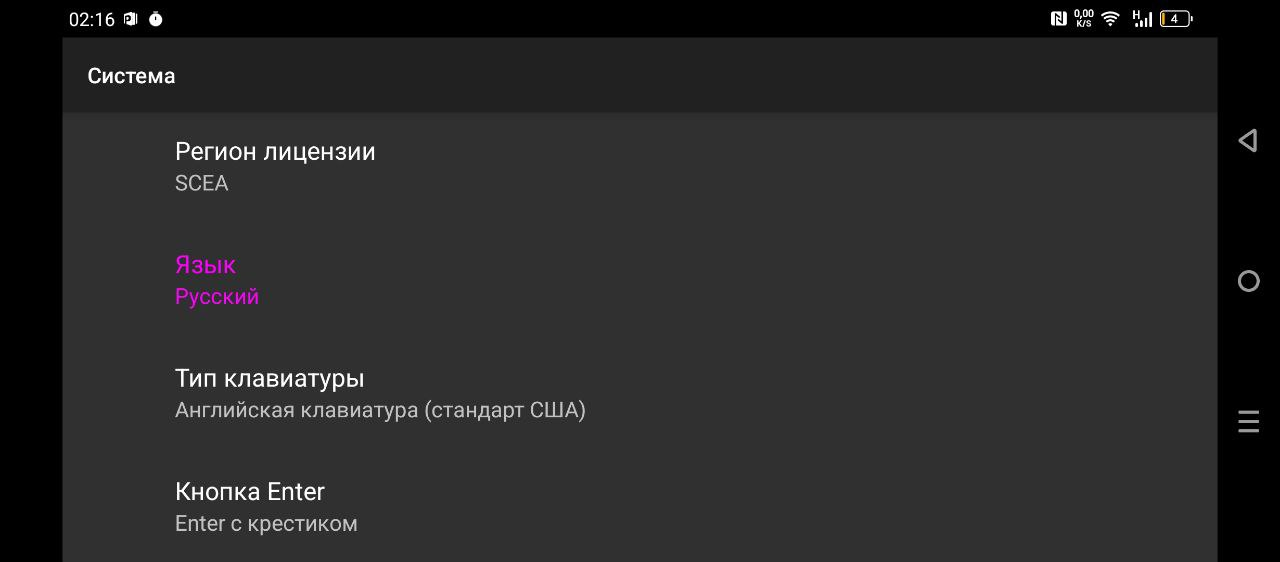This screenshot has height=562, width=1280.
Task: Open the highlighted Язык setting
Action: point(205,265)
